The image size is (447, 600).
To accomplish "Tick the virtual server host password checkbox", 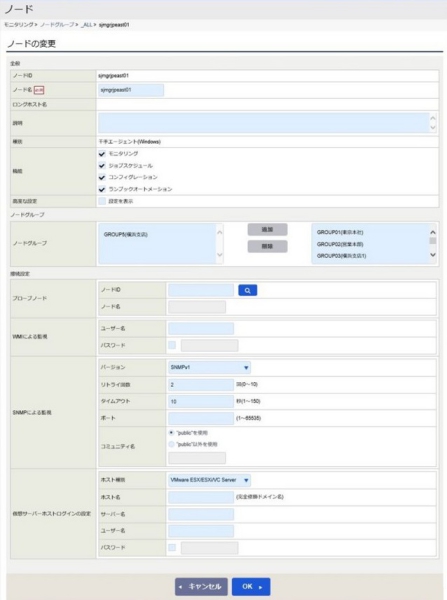I will (172, 548).
